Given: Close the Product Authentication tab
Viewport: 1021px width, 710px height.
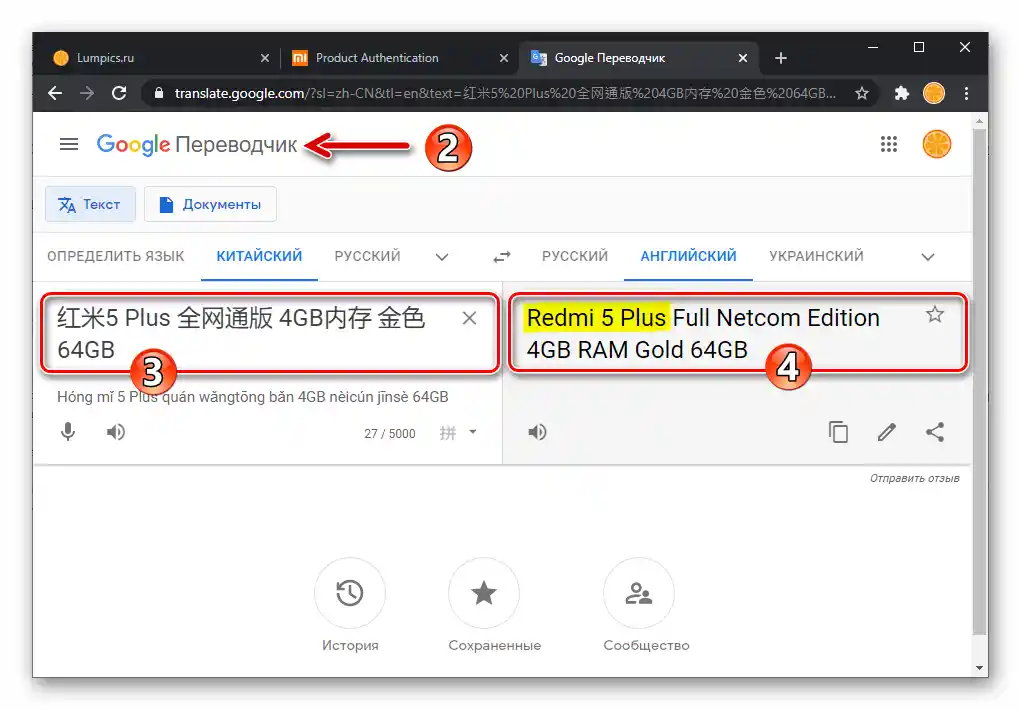Looking at the screenshot, I should pyautogui.click(x=503, y=58).
